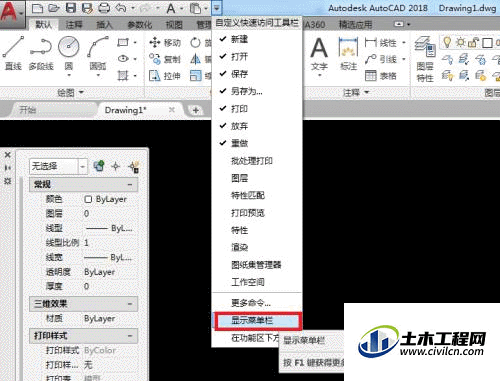Viewport: 500px width, 381px height.
Task: Click the light bulb layer on/off icon
Action: coord(447,43)
